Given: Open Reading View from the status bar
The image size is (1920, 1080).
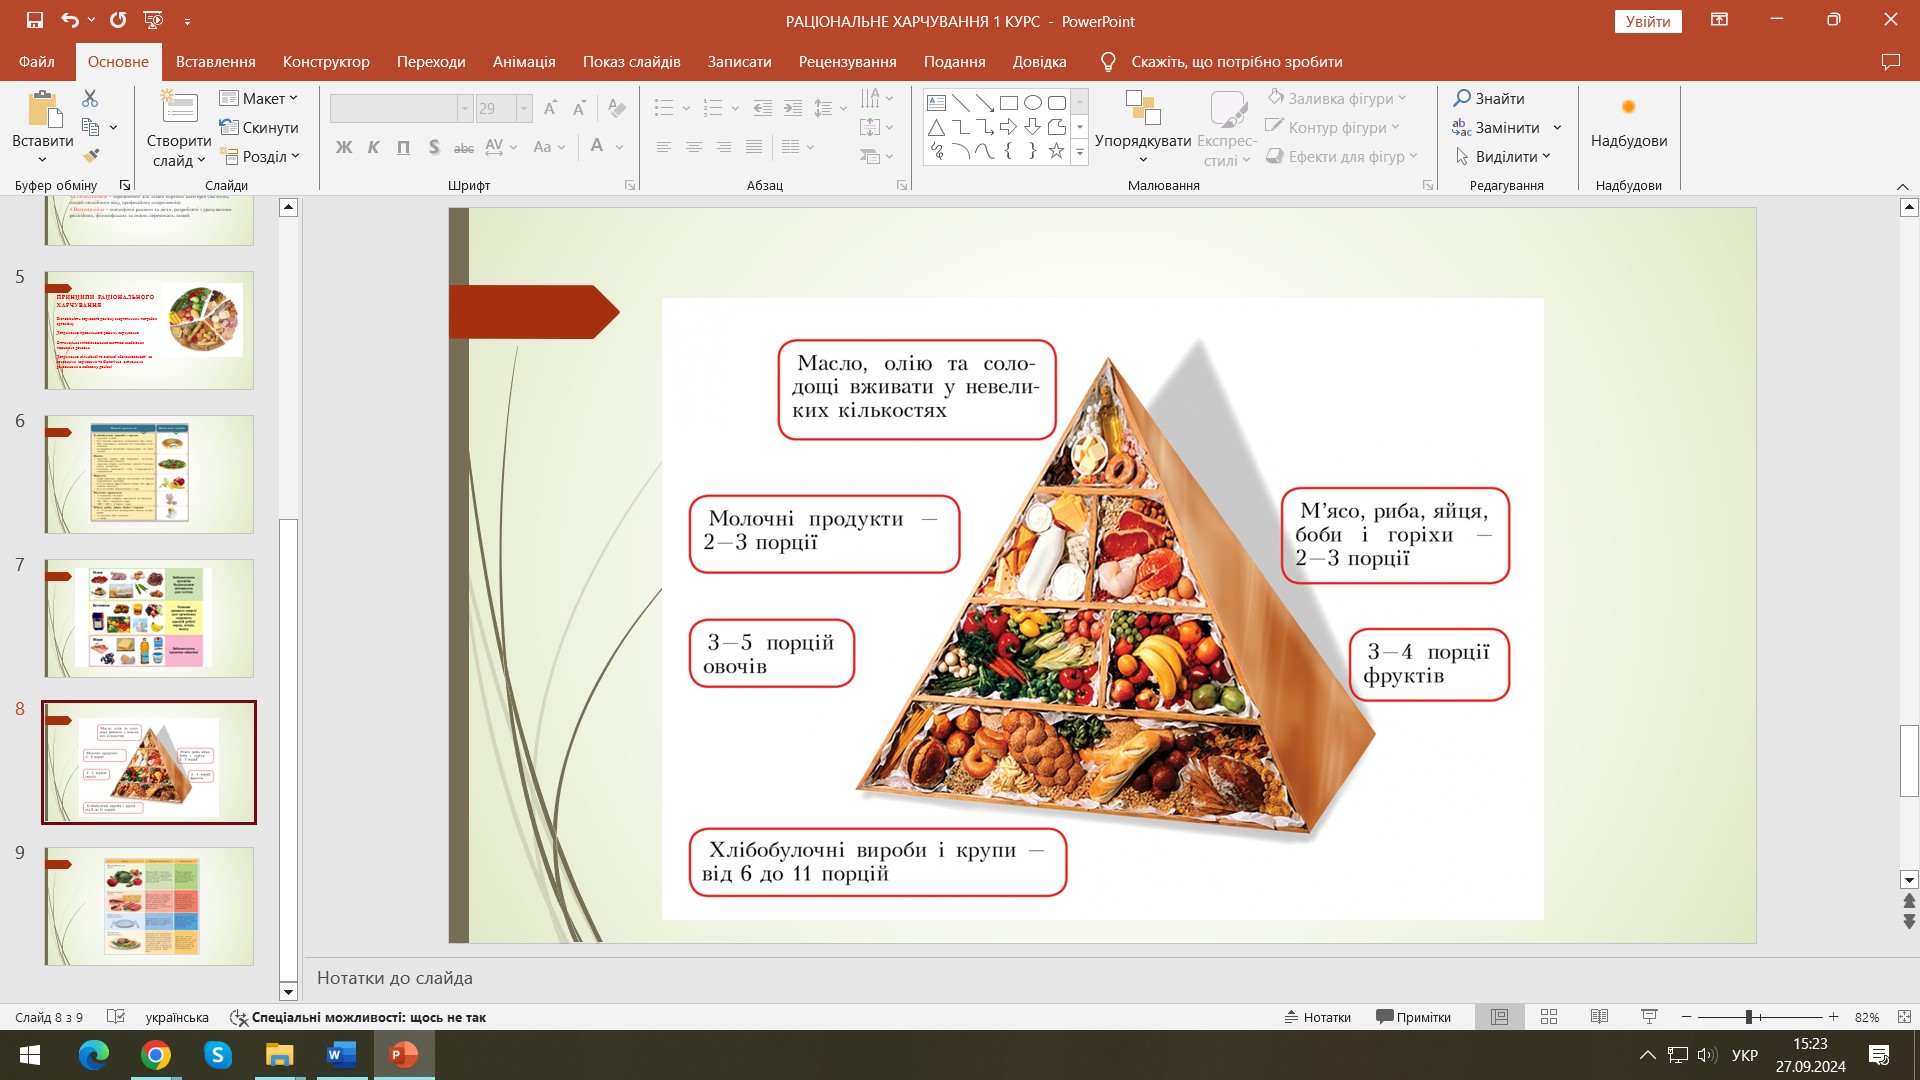Looking at the screenshot, I should point(1599,1017).
